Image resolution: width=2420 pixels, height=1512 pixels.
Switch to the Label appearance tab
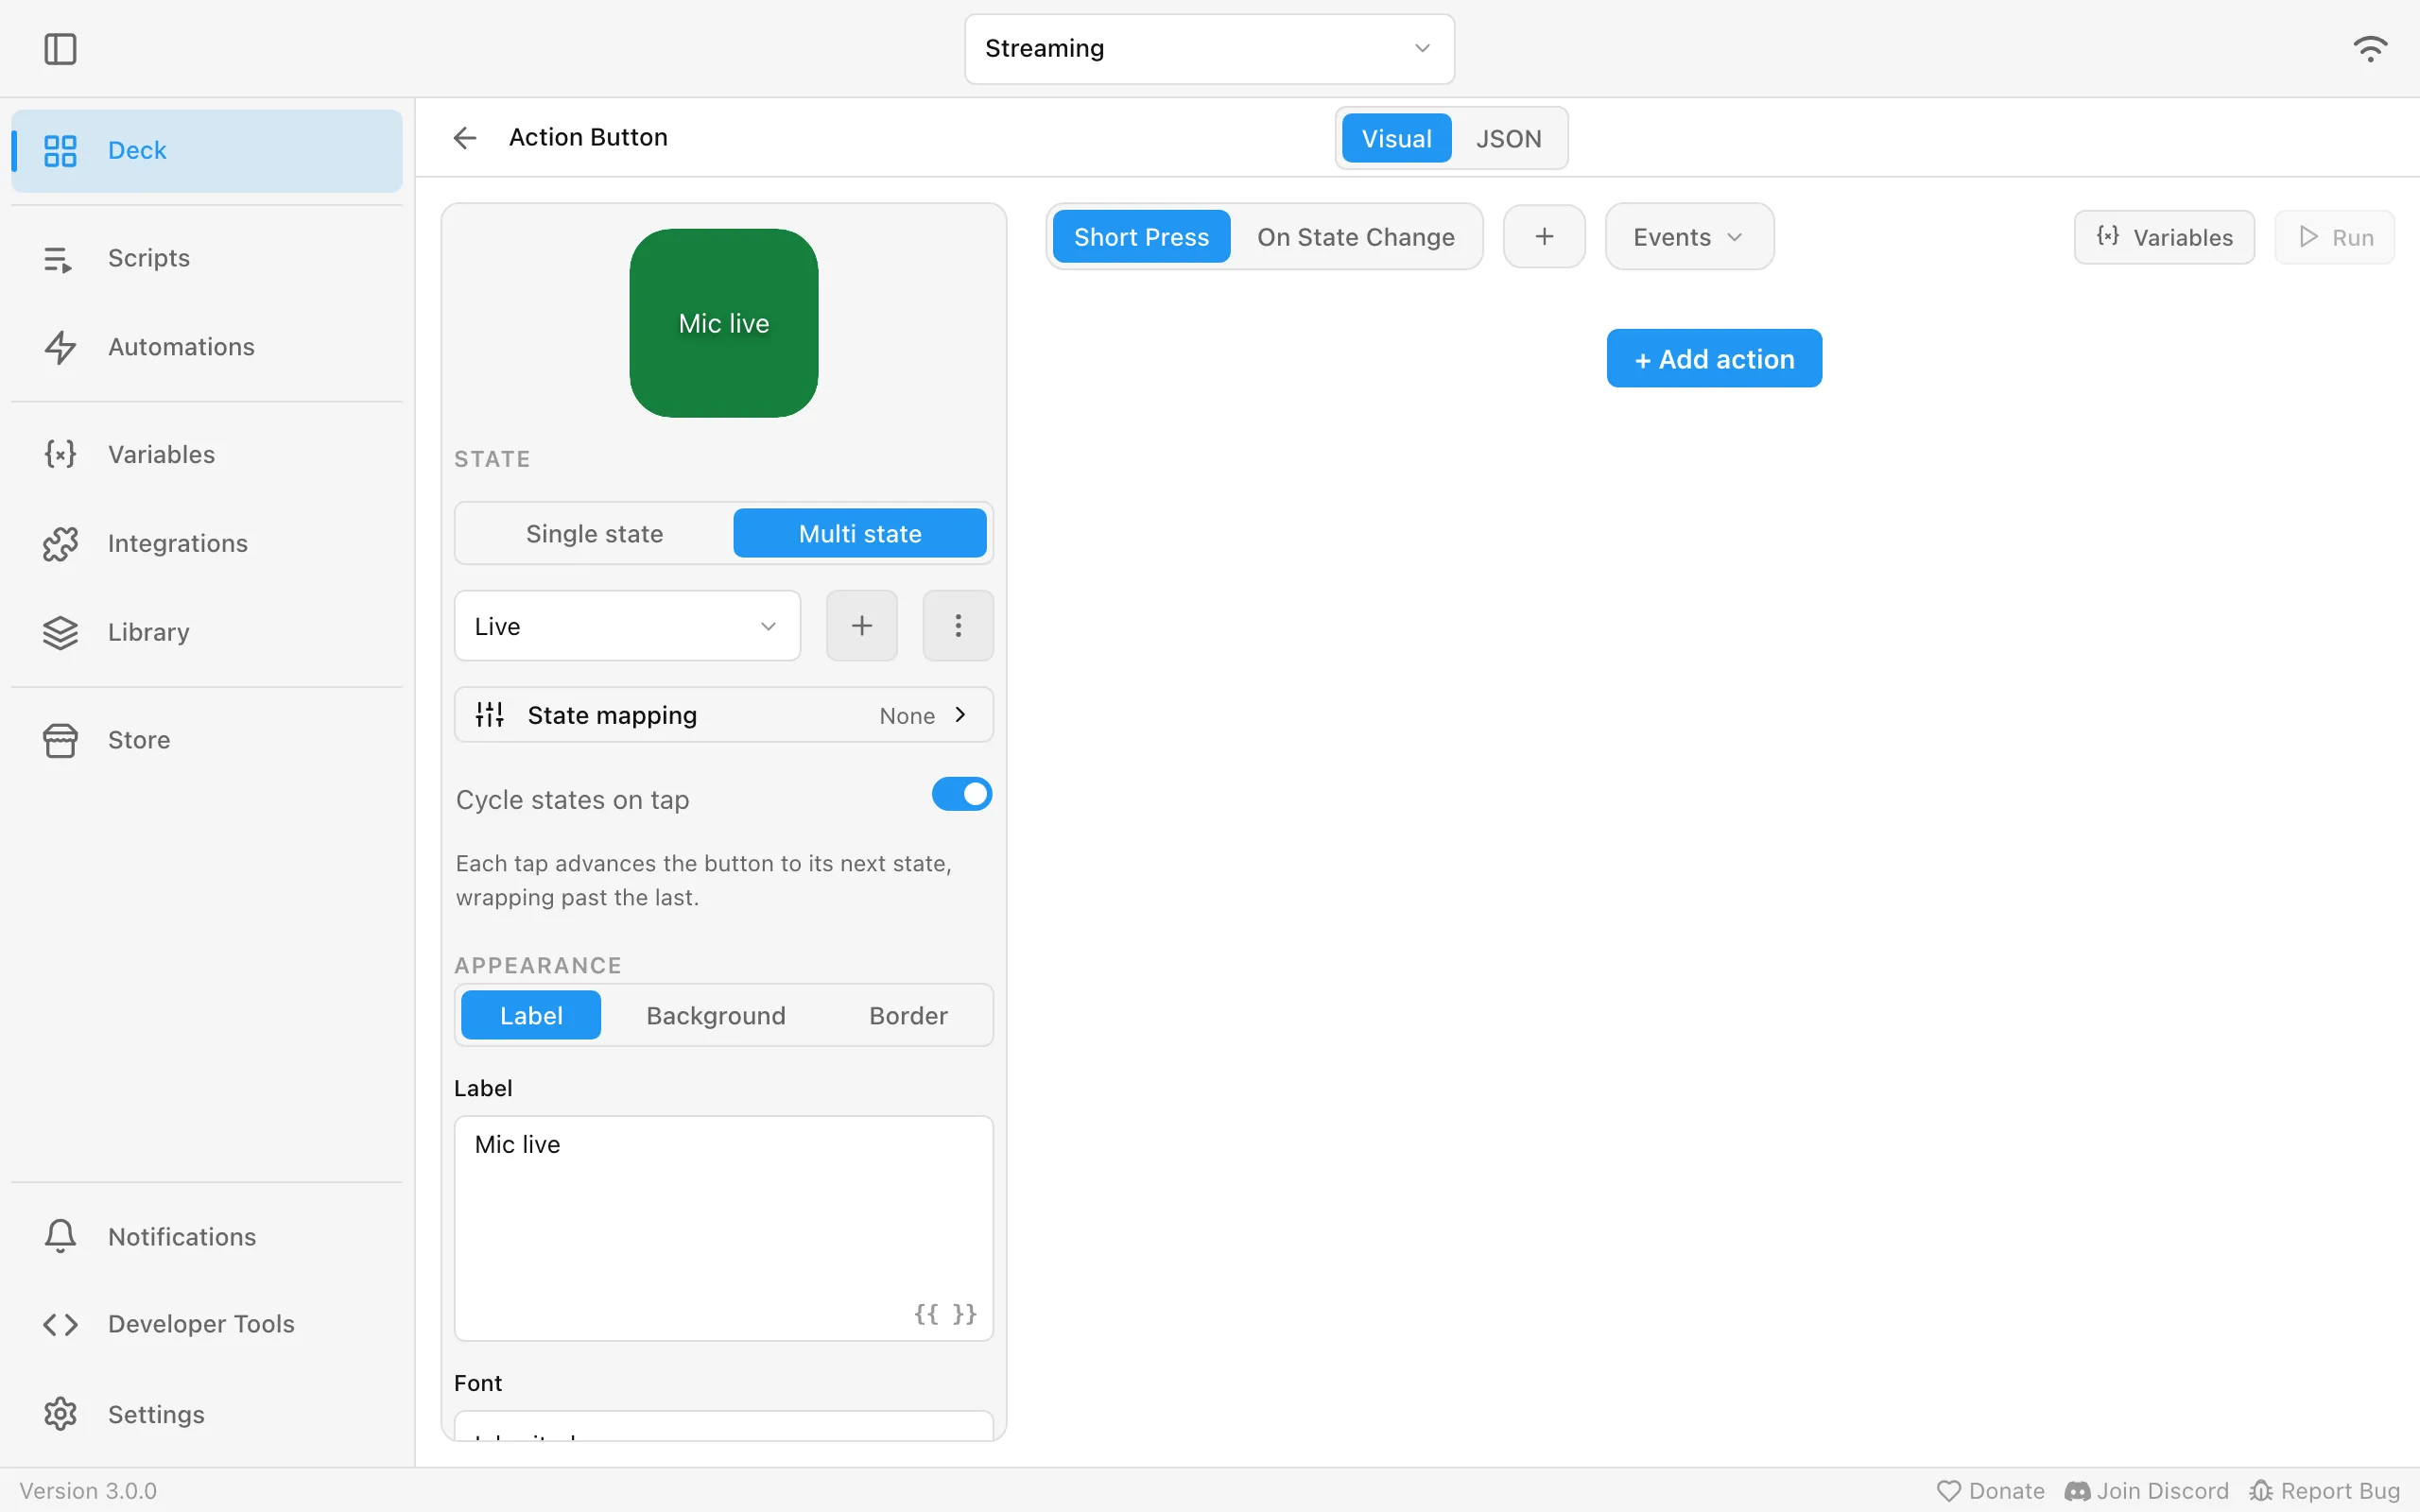pos(531,1015)
